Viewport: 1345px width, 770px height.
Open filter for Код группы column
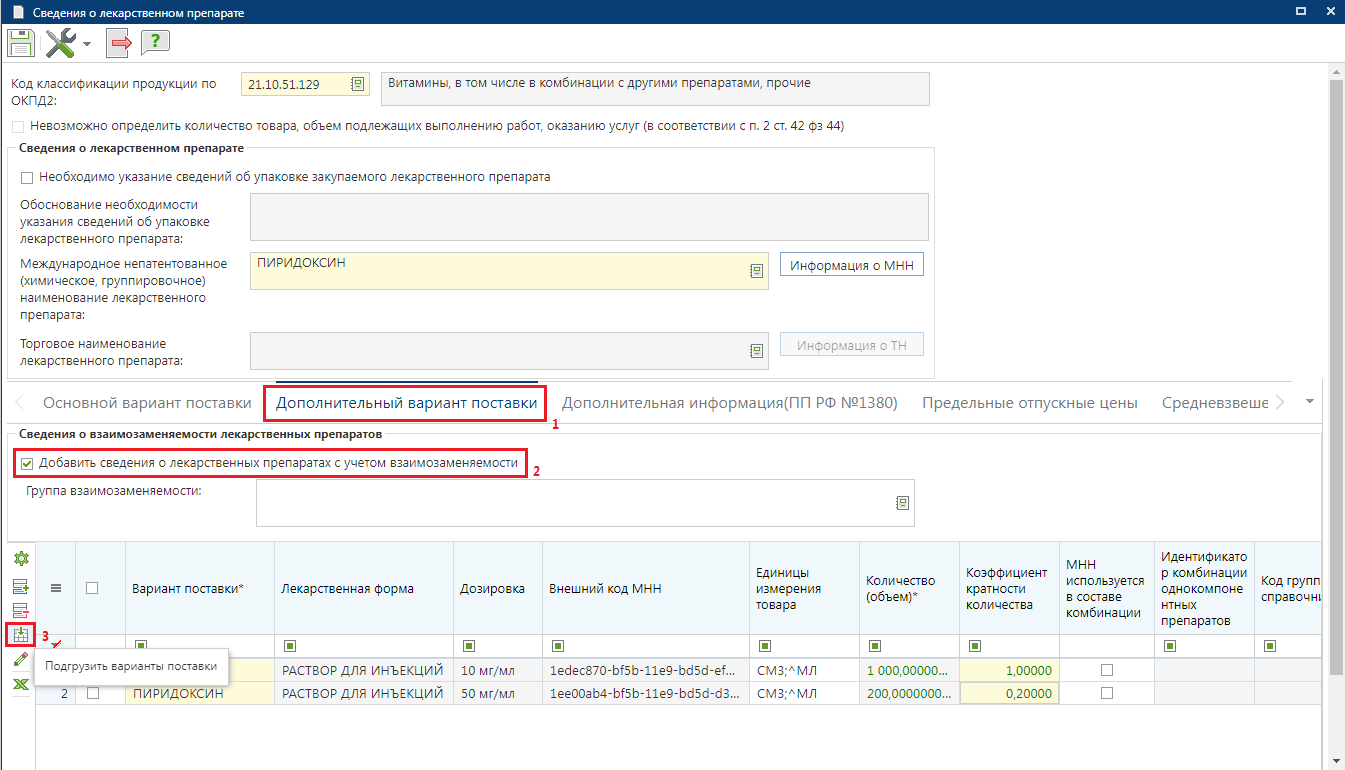(x=1270, y=646)
